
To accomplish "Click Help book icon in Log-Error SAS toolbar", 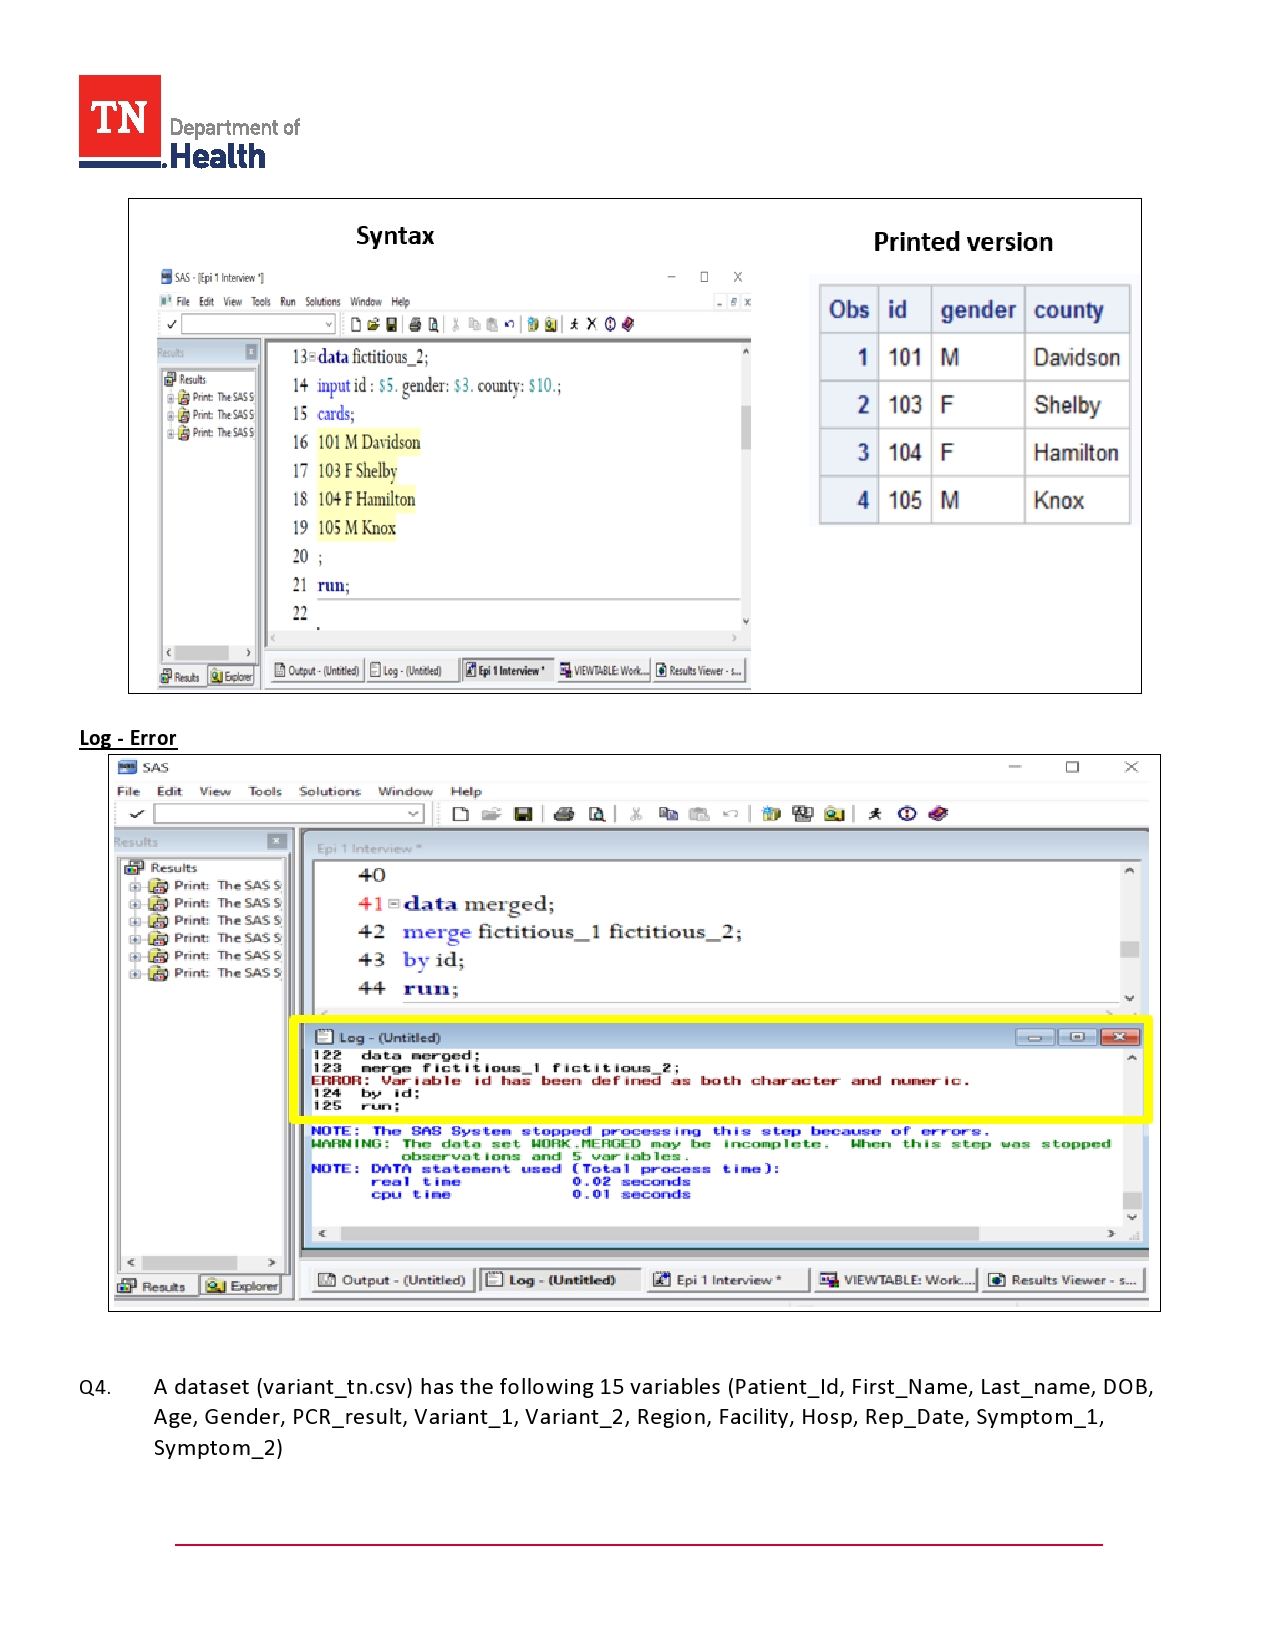I will tap(938, 814).
